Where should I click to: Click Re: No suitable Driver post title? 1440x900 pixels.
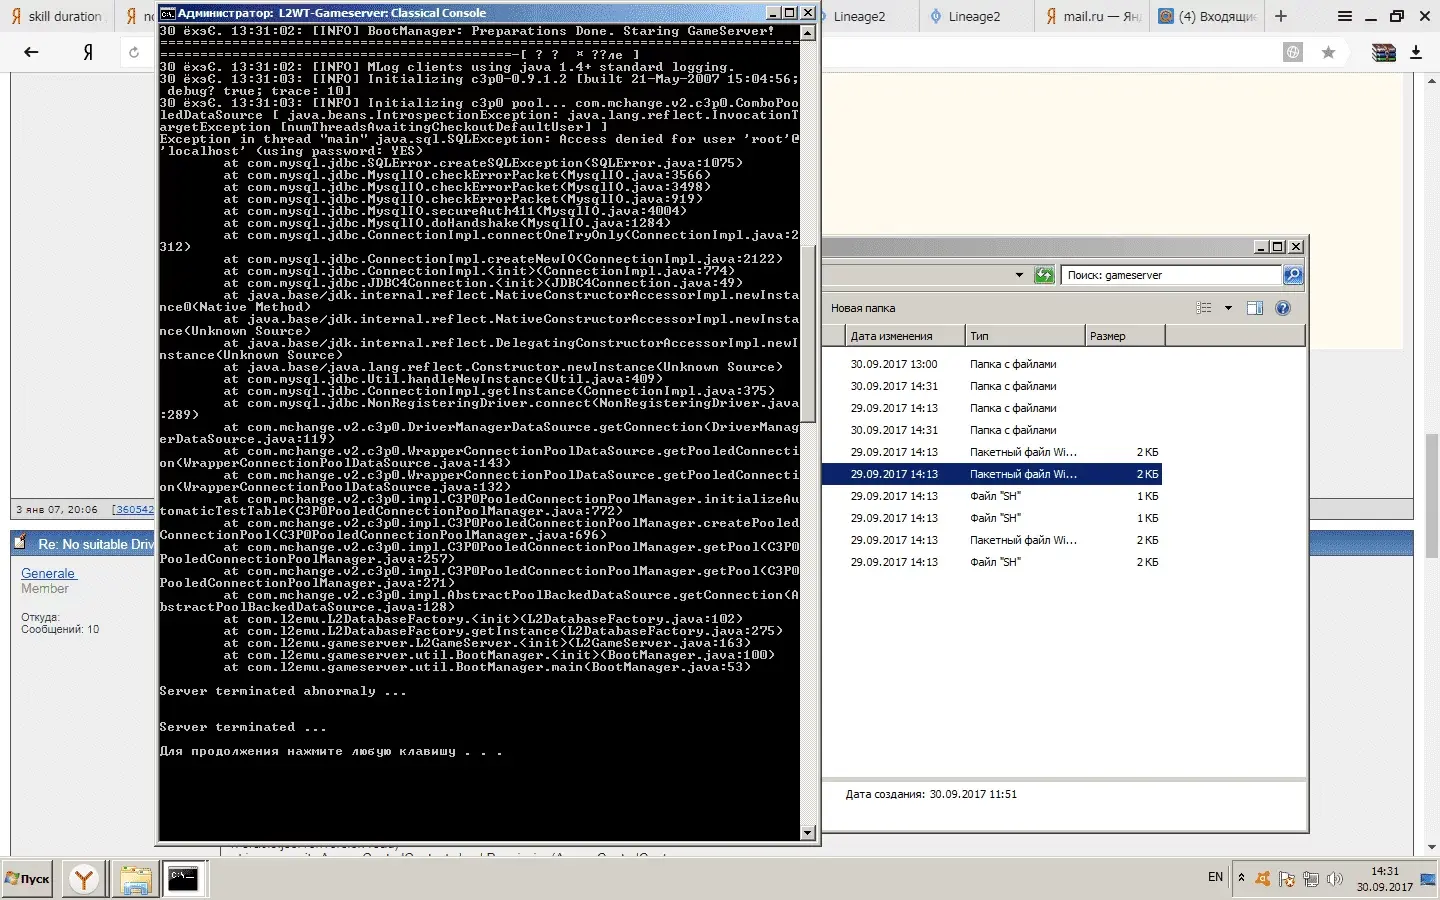[x=96, y=544]
